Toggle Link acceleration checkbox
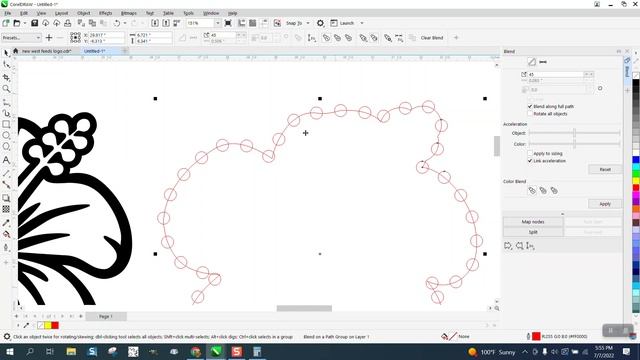The image size is (640, 360). (x=530, y=161)
